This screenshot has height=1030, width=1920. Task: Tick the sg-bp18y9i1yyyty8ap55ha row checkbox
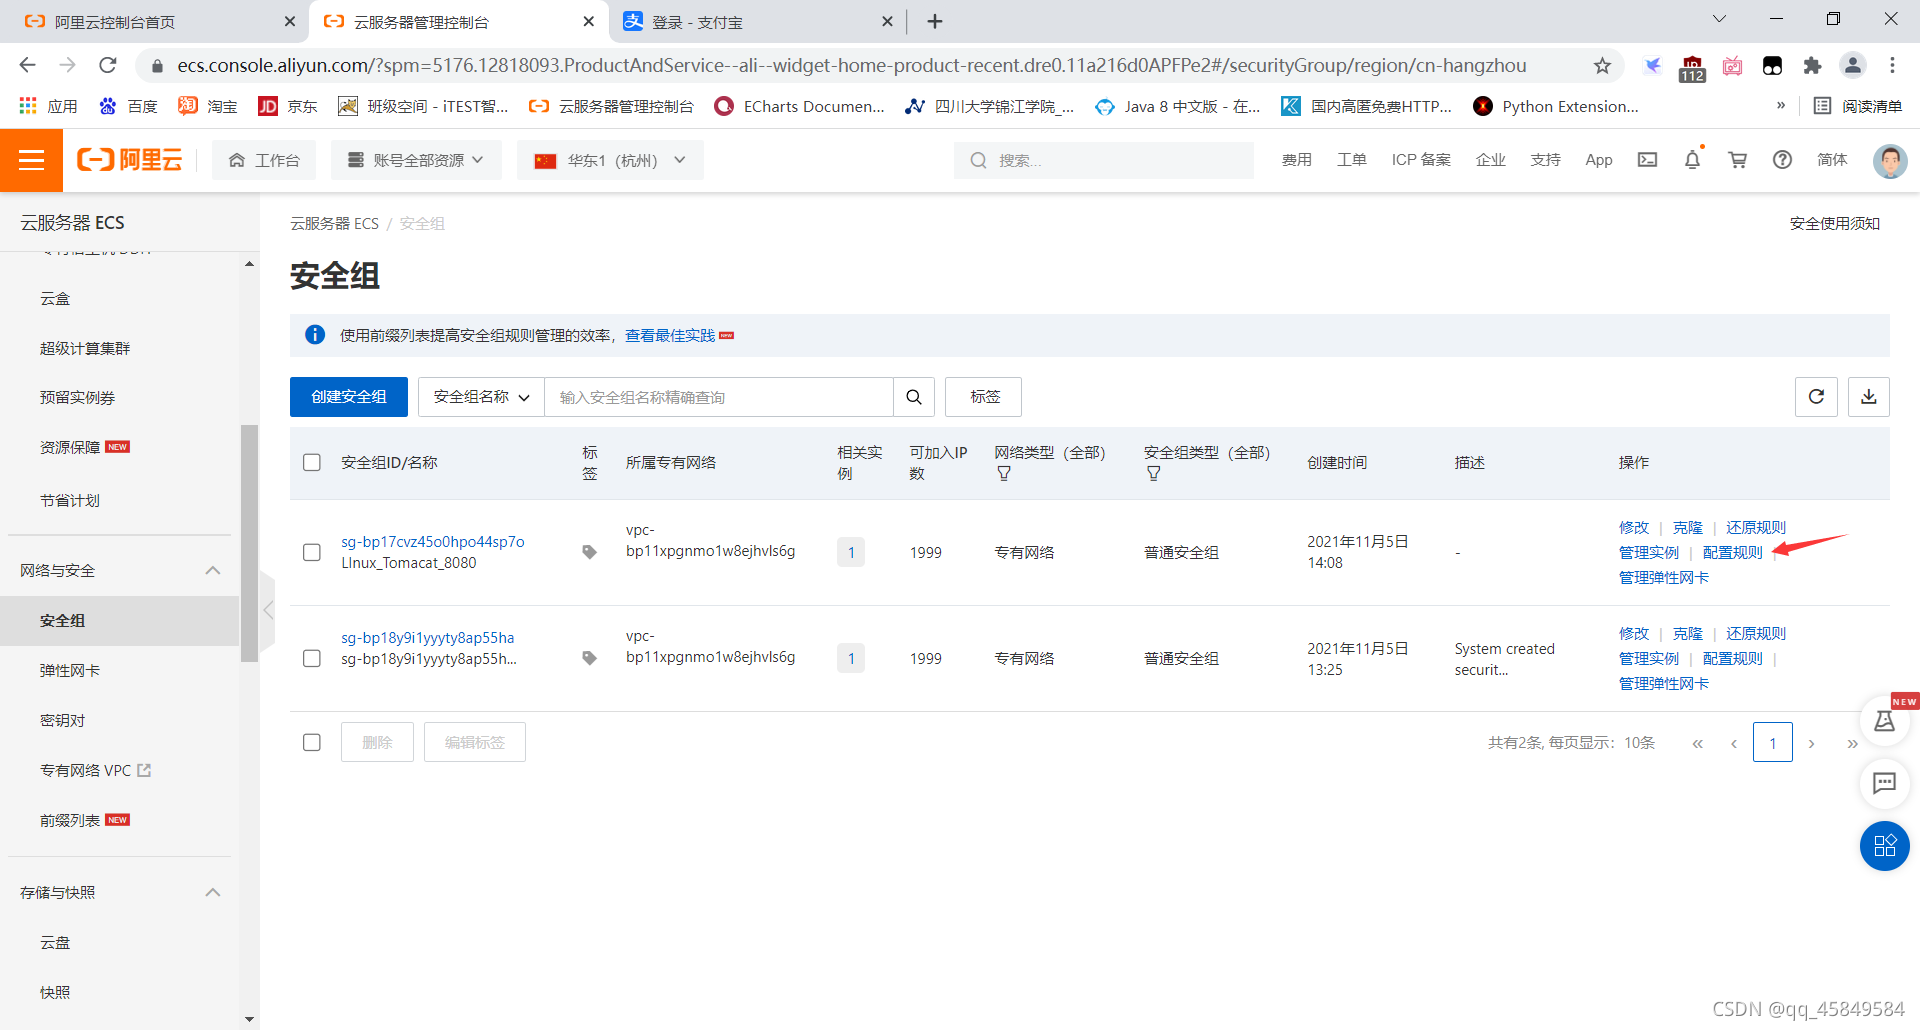[312, 658]
